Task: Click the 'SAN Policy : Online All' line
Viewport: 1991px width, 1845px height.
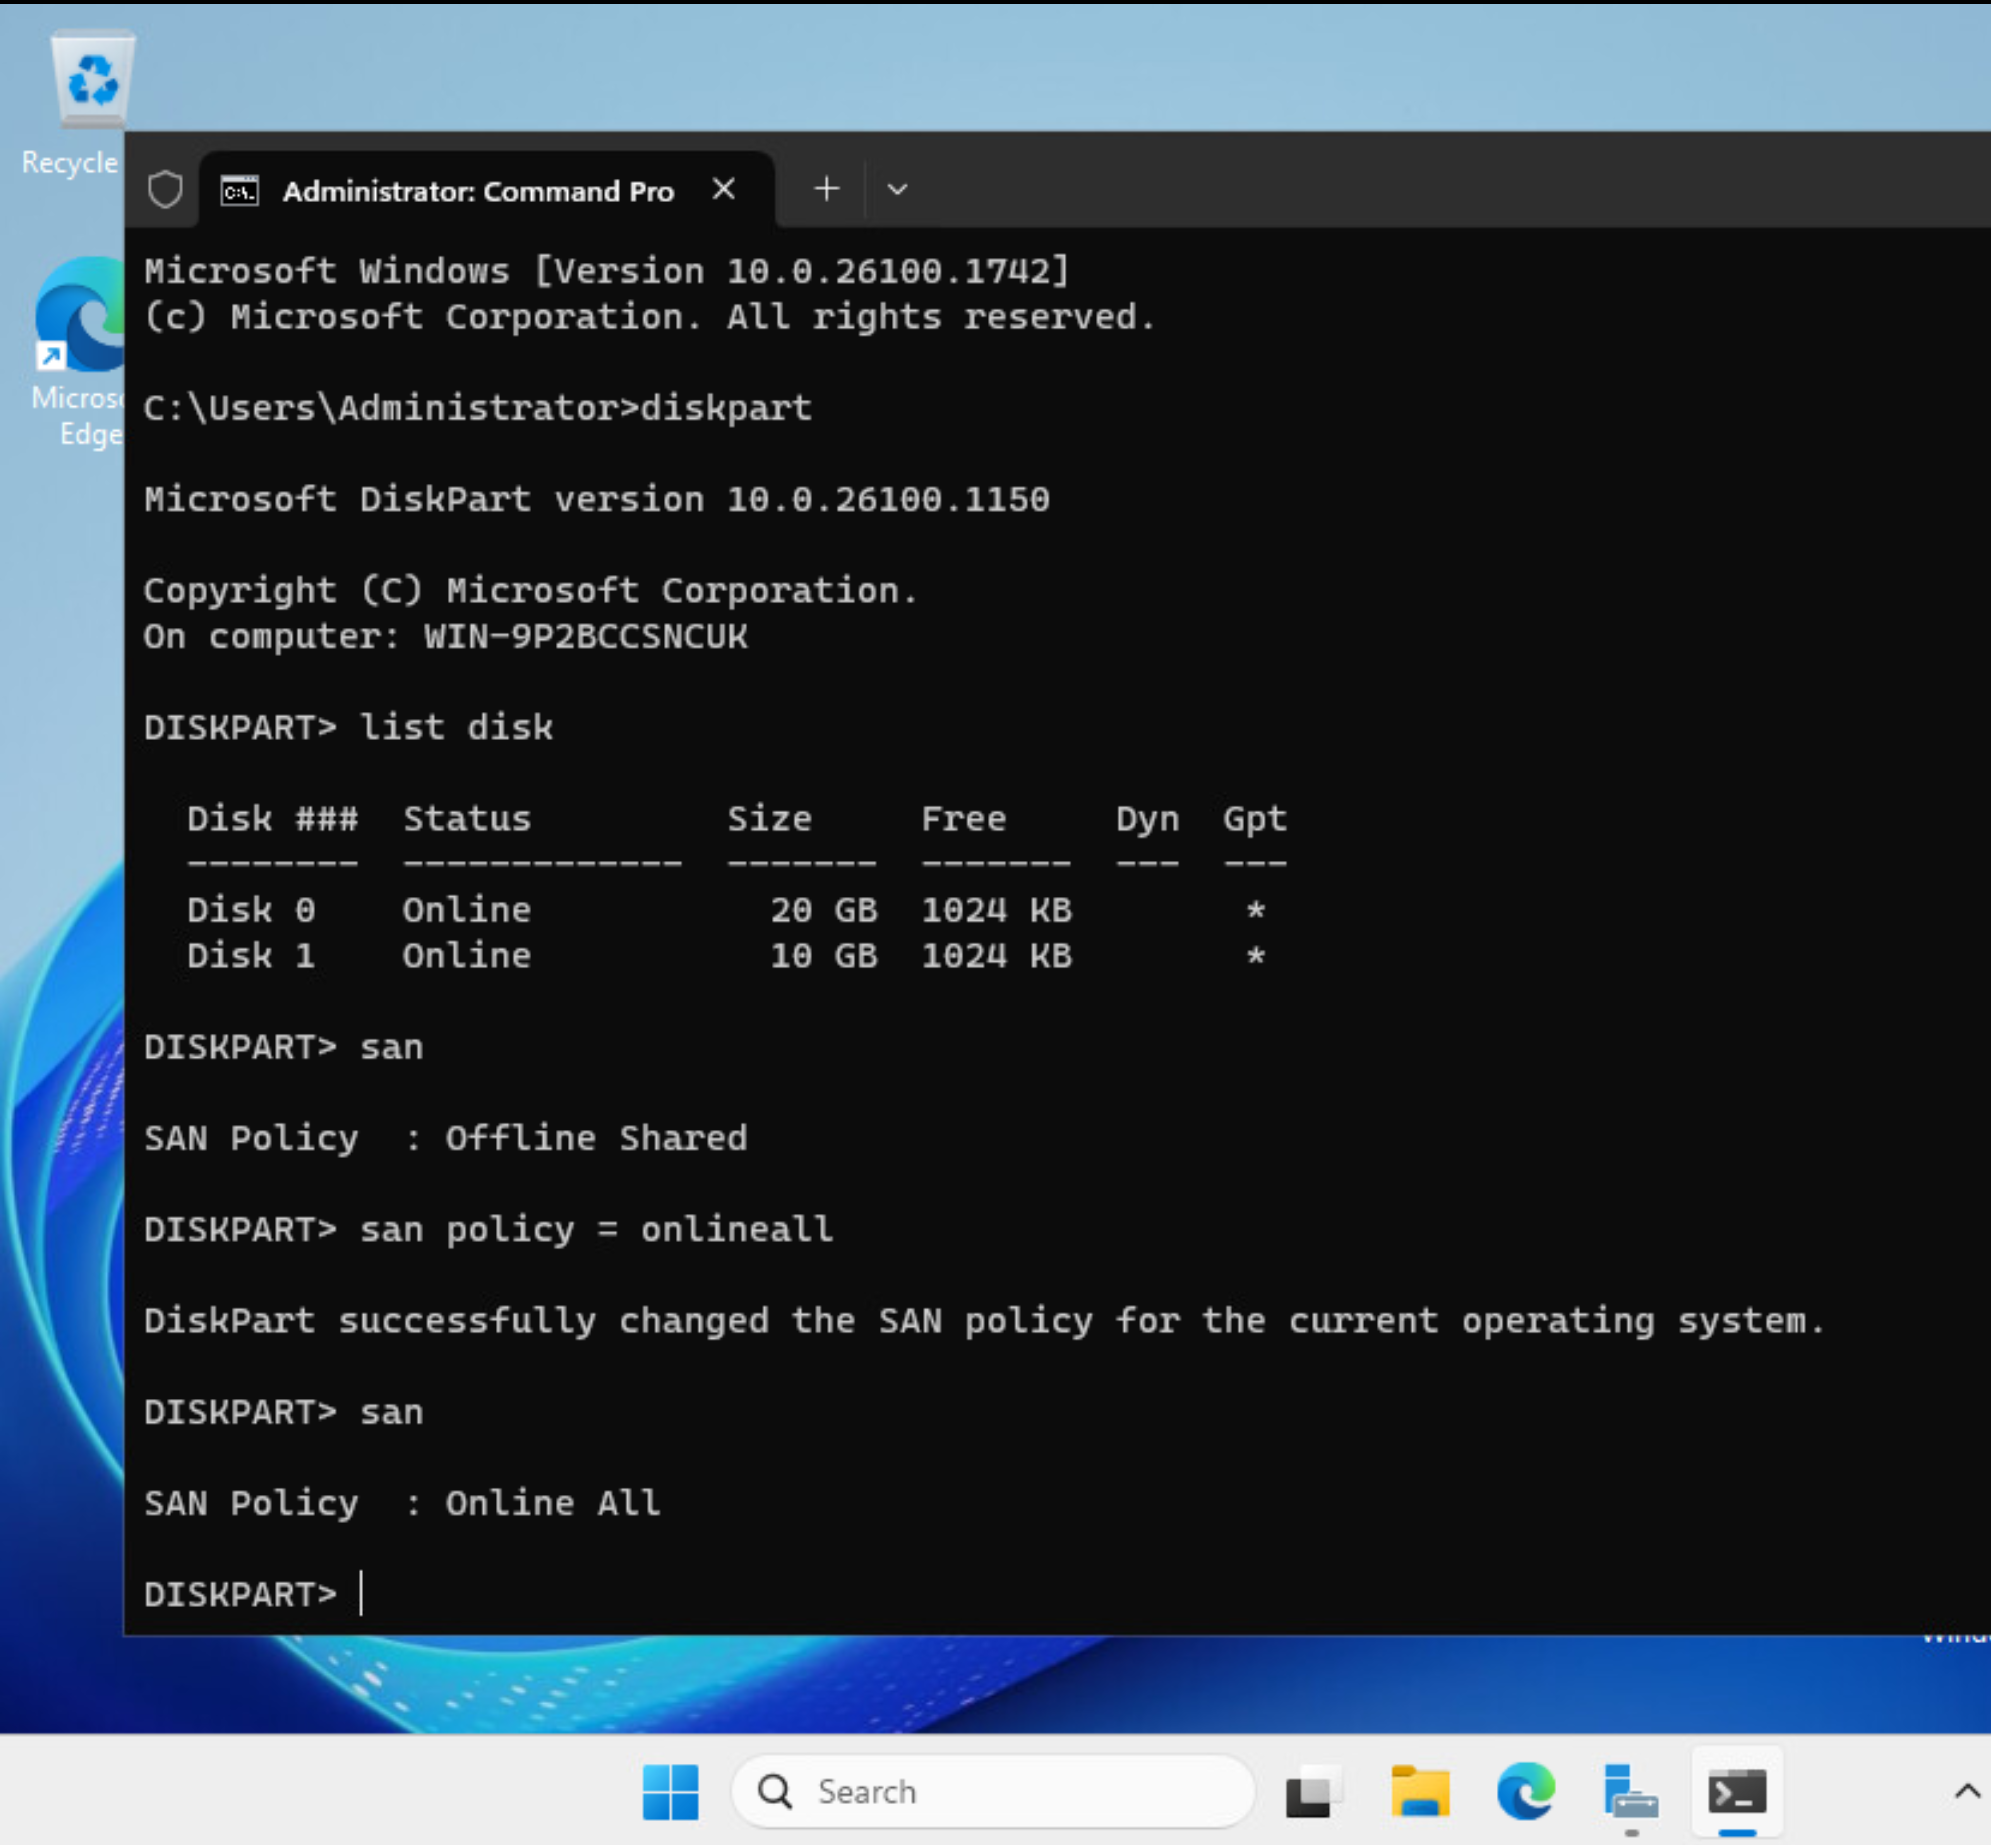Action: click(402, 1503)
